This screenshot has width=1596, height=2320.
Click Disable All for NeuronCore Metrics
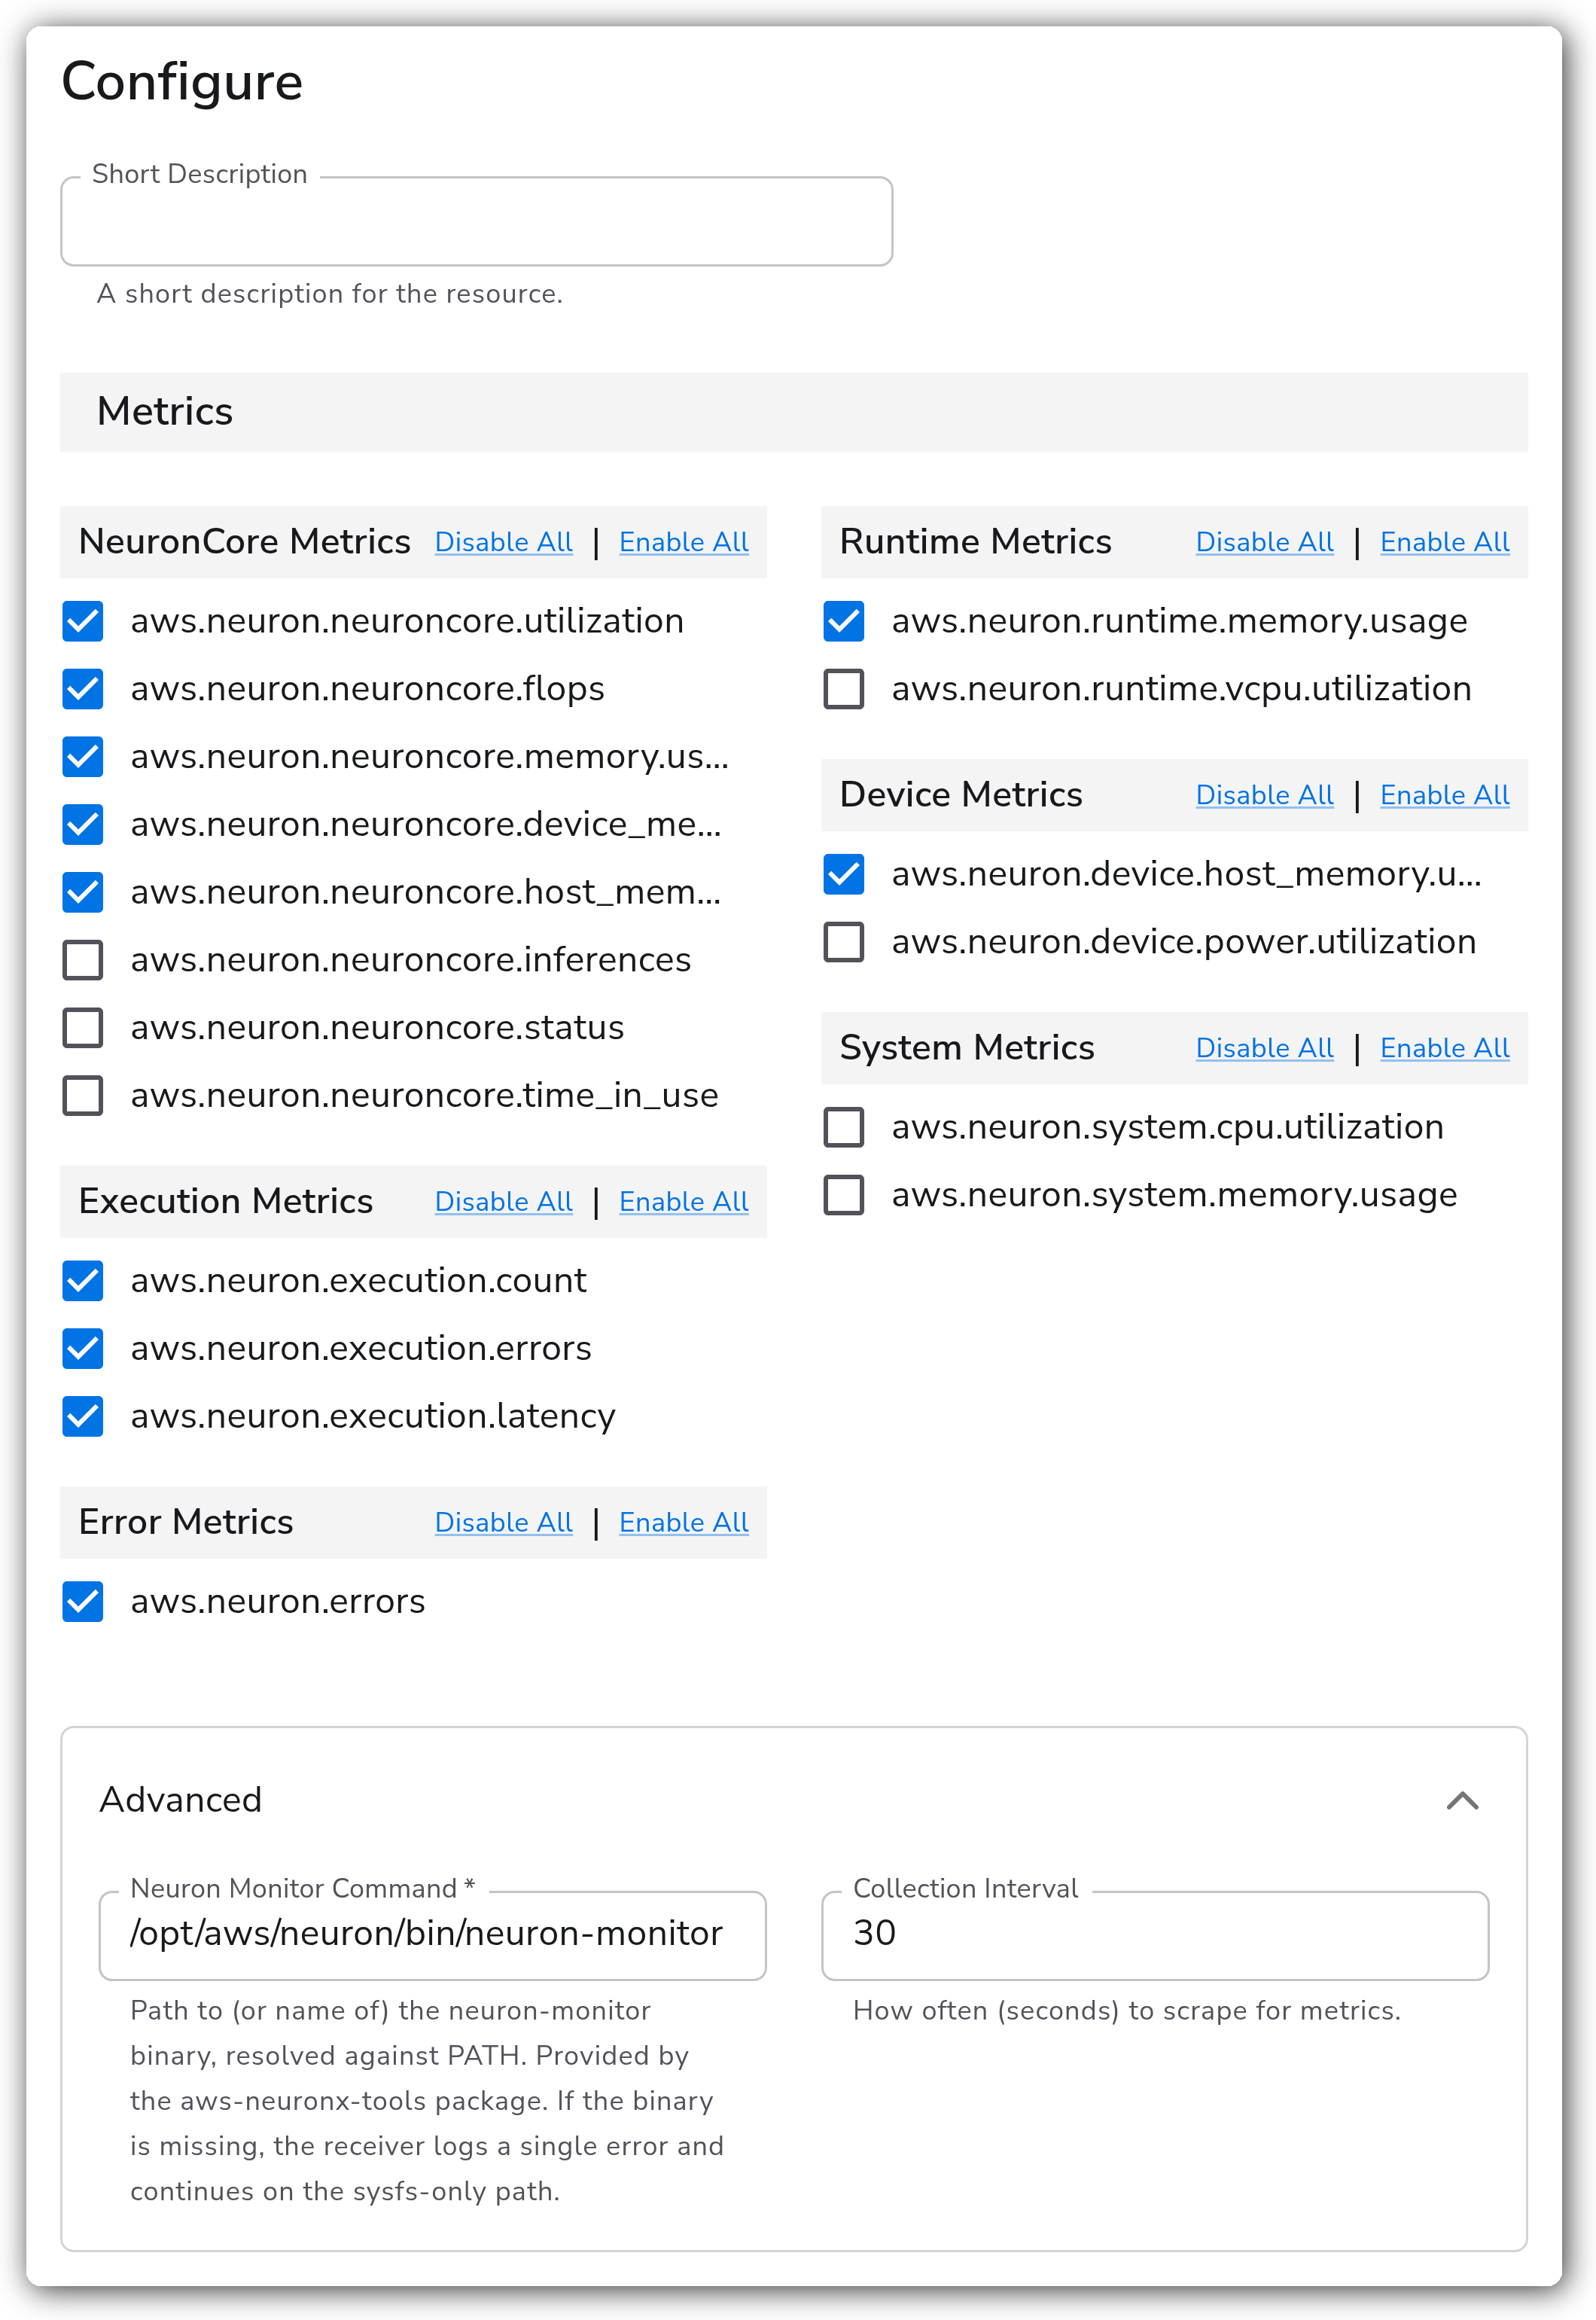click(x=504, y=542)
